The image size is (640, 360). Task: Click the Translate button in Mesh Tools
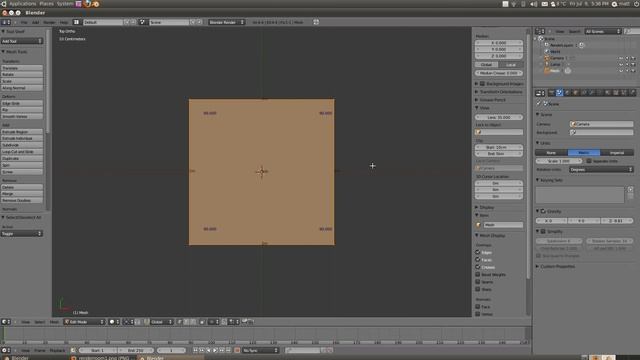[22, 68]
